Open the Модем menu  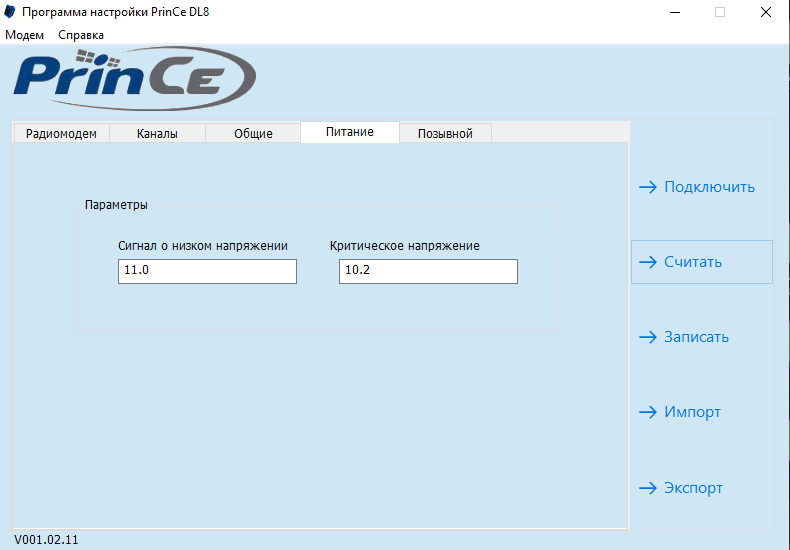click(x=24, y=35)
